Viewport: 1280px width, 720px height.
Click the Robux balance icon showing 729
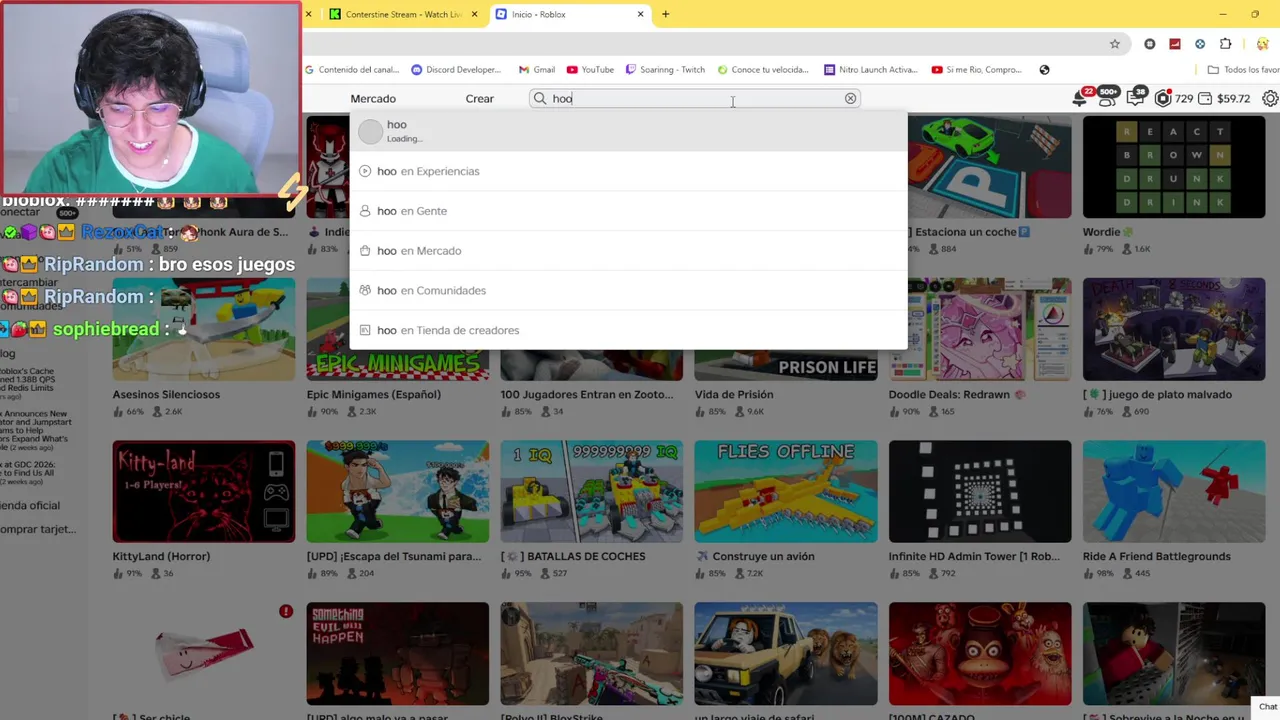(1163, 98)
